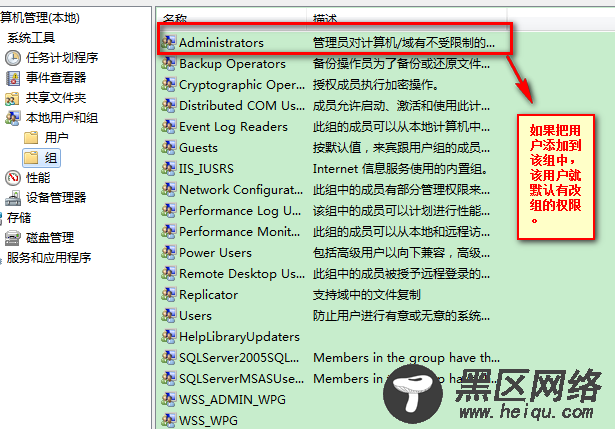Click the Users group icon in the list
This screenshot has height=429, width=615.
click(x=169, y=315)
